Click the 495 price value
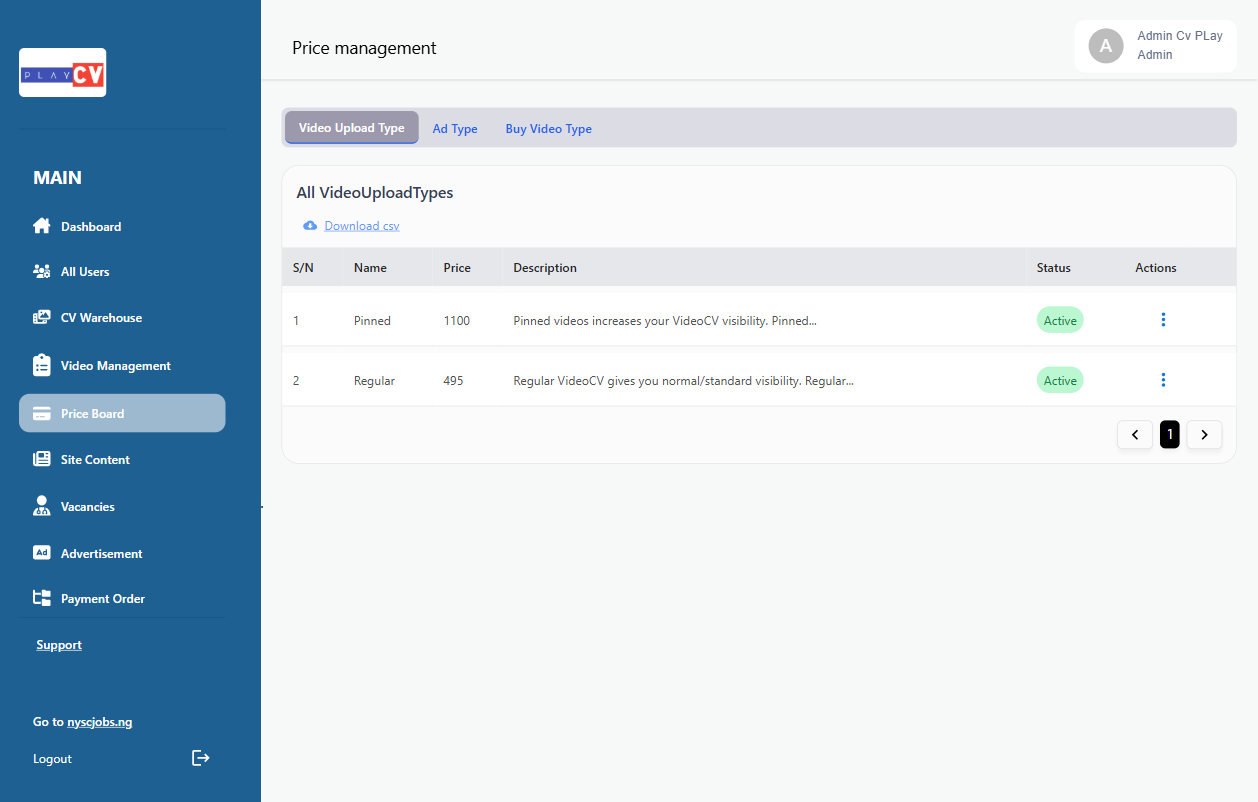Image resolution: width=1258 pixels, height=802 pixels. (x=453, y=380)
